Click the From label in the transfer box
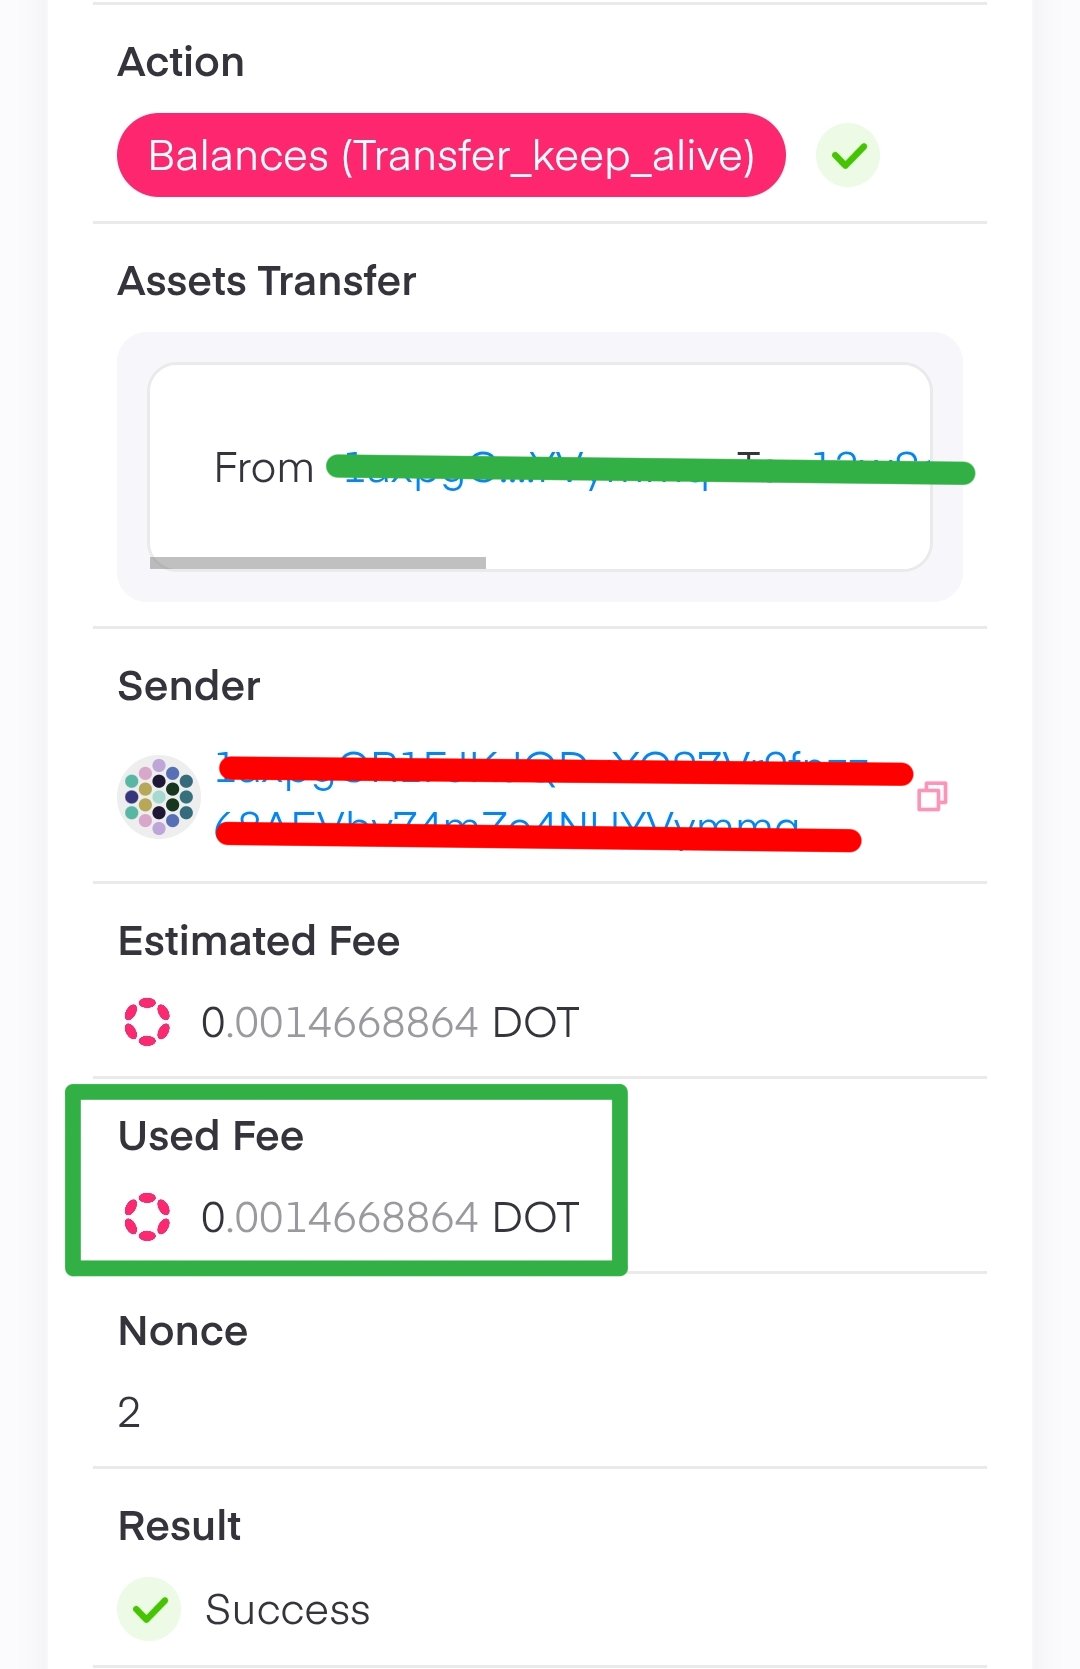The width and height of the screenshot is (1080, 1669). pos(264,468)
